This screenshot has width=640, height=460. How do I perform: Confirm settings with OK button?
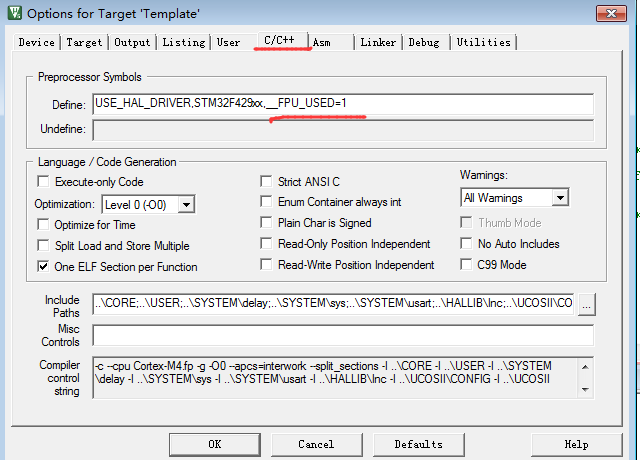click(x=215, y=444)
